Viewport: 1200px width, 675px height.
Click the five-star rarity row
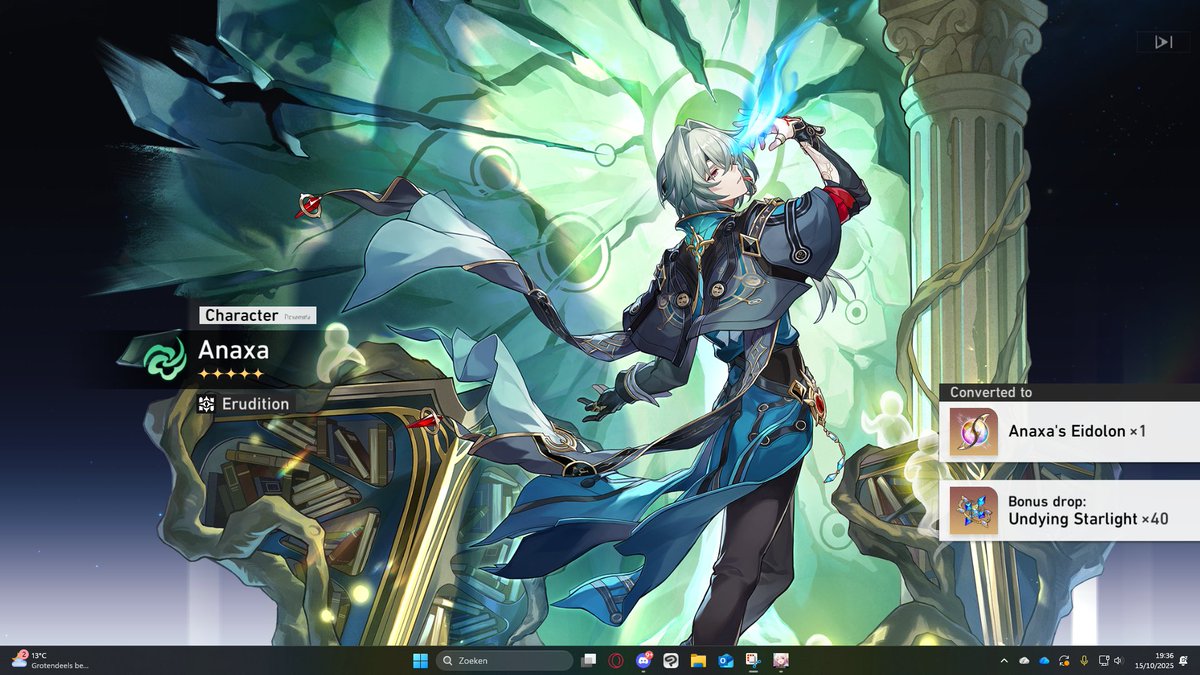[x=231, y=374]
